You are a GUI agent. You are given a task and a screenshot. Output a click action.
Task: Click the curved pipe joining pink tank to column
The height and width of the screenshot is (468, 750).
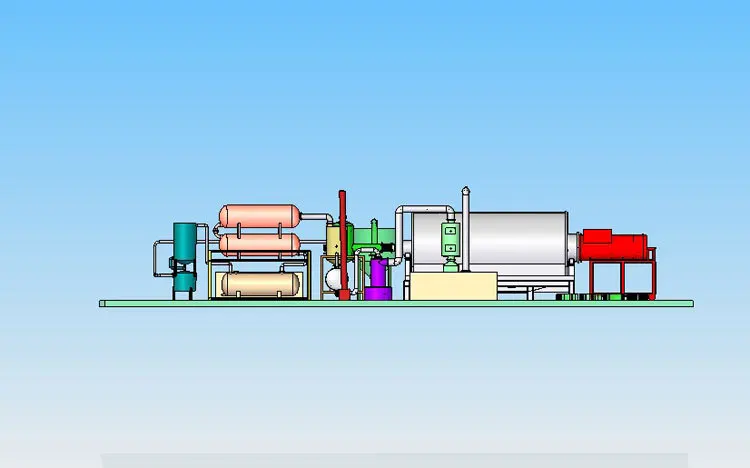pyautogui.click(x=318, y=217)
